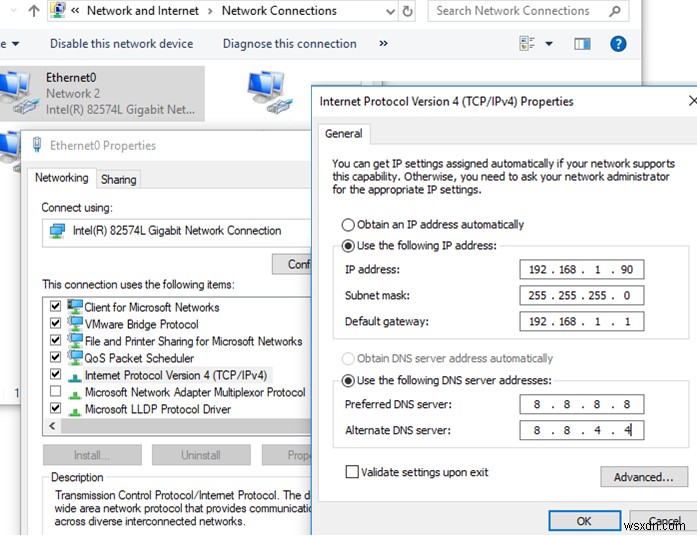Click the Advanced... button
The image size is (697, 536).
644,477
